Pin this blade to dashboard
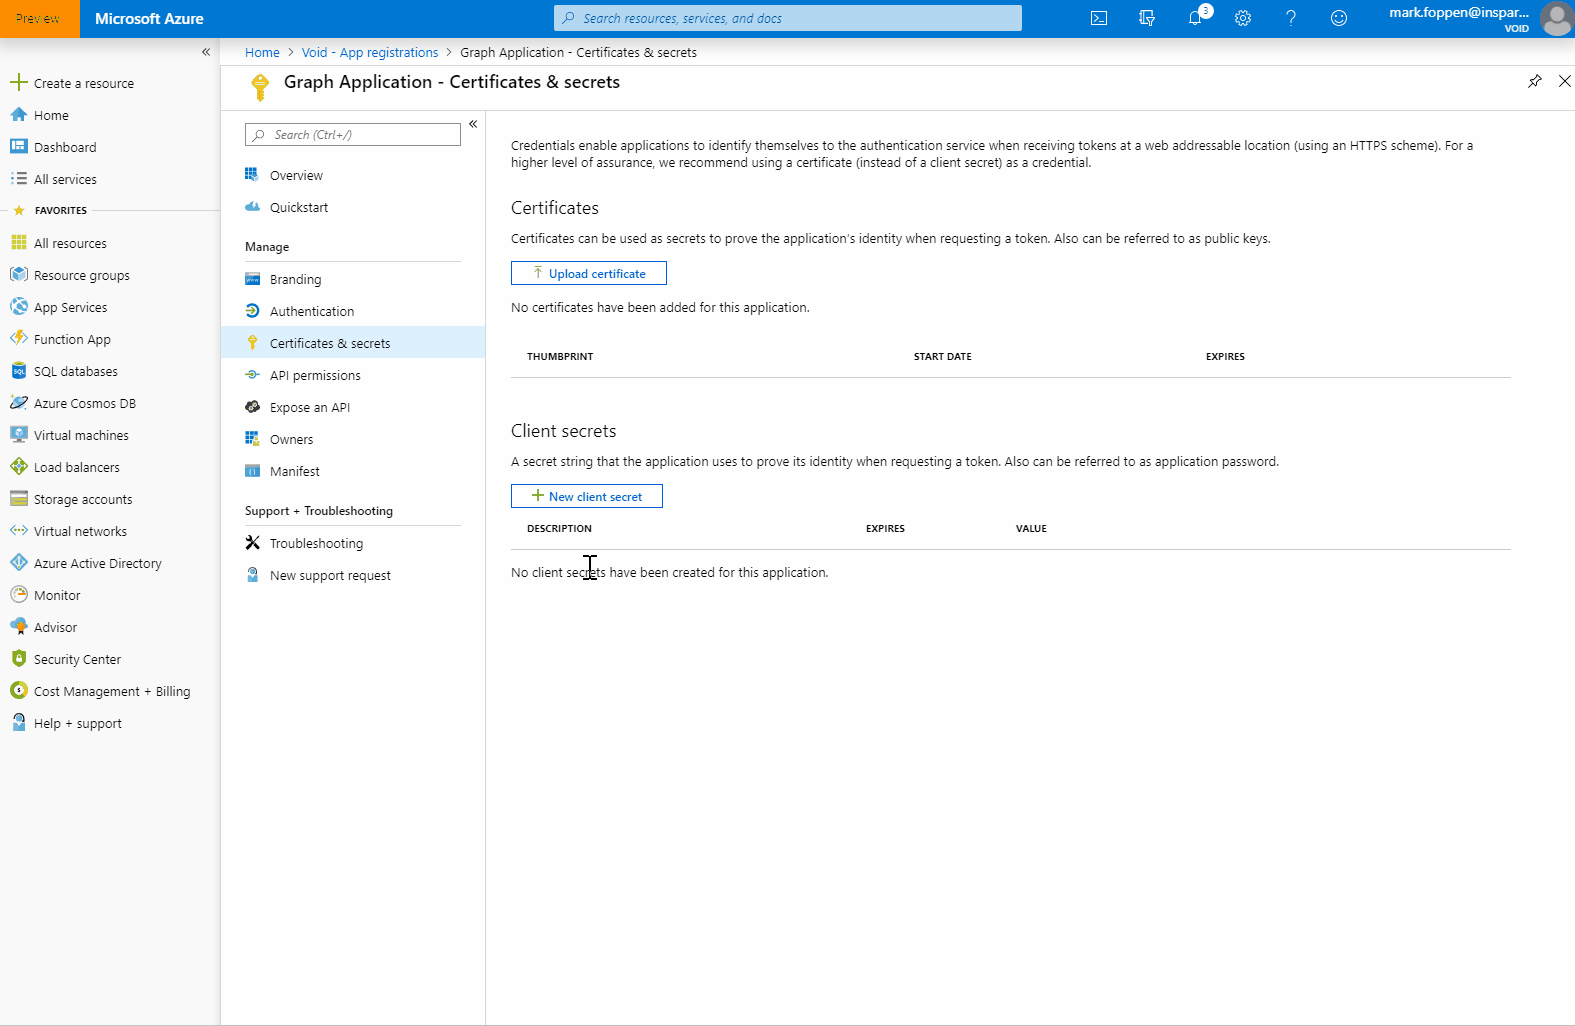The width and height of the screenshot is (1575, 1026). coord(1535,81)
